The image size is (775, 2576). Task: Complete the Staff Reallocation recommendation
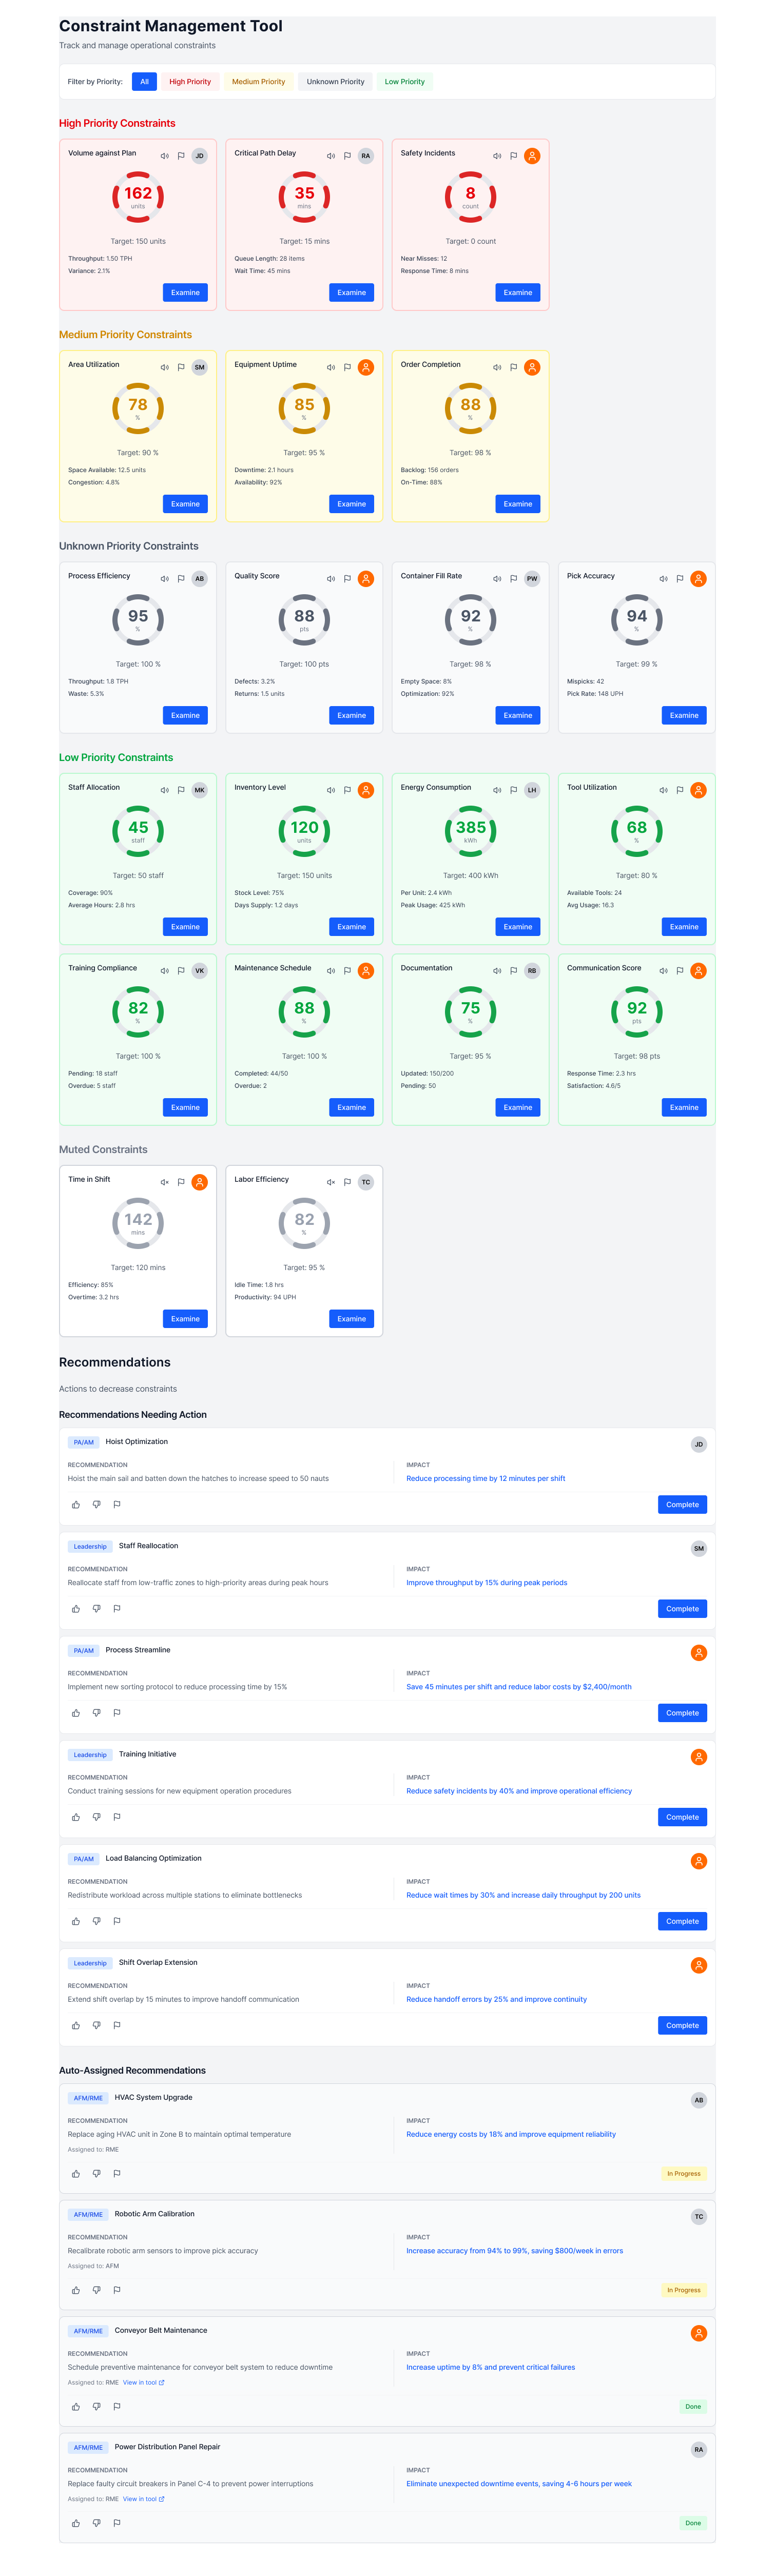pyautogui.click(x=683, y=1609)
